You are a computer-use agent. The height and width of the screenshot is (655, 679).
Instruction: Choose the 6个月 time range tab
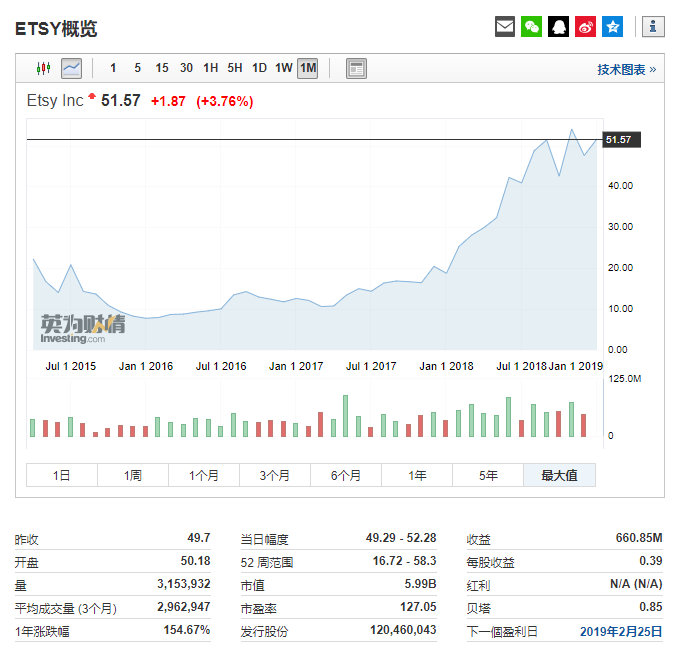click(x=346, y=475)
